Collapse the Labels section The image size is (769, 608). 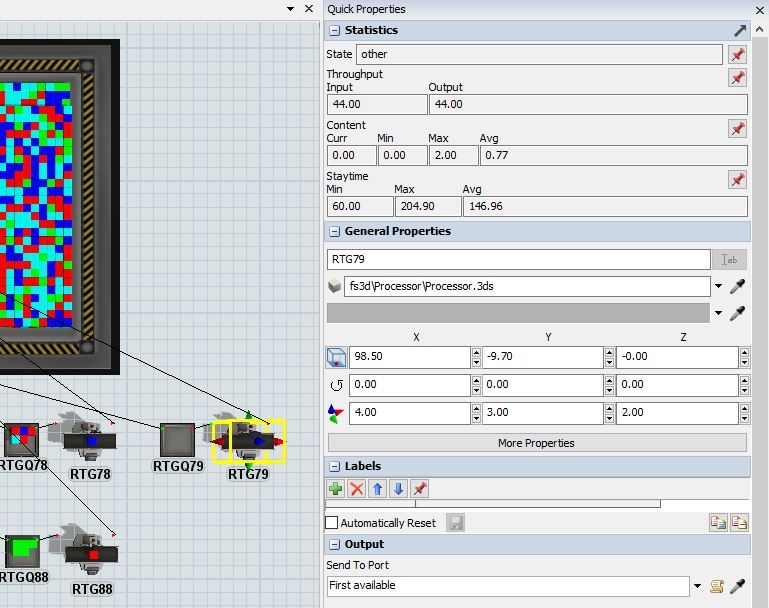tap(334, 466)
